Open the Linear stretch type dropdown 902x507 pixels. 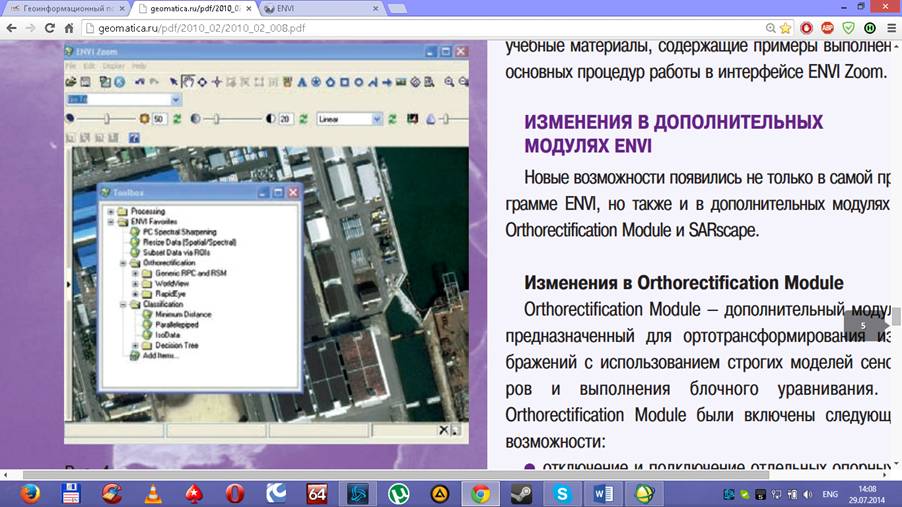pos(377,118)
